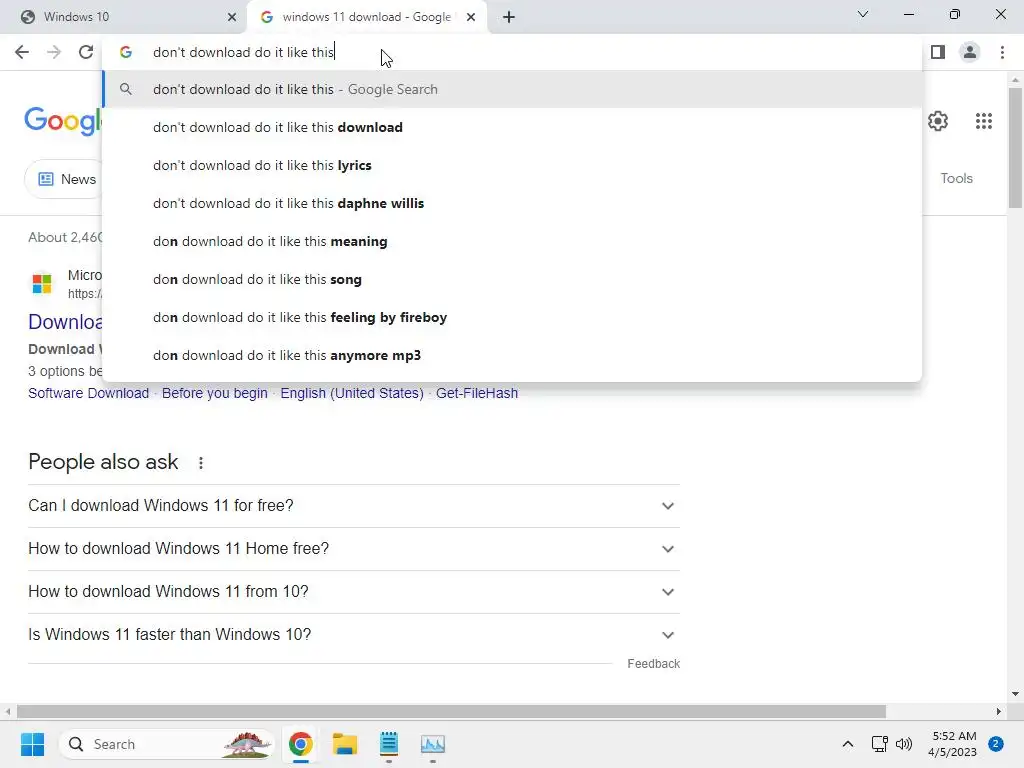Open the Chrome side panel
1024x768 pixels.
[938, 52]
